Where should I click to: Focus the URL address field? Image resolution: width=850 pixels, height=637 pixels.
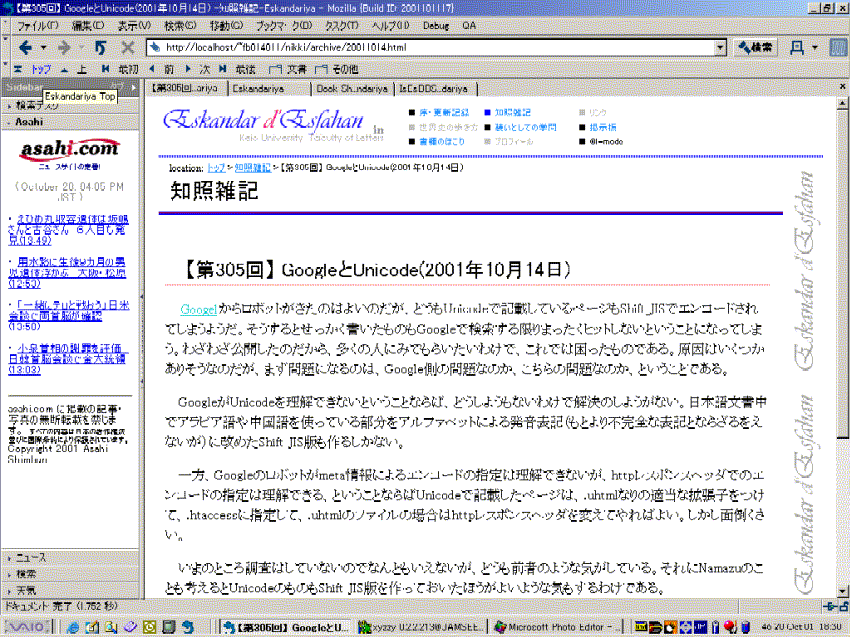tap(438, 48)
